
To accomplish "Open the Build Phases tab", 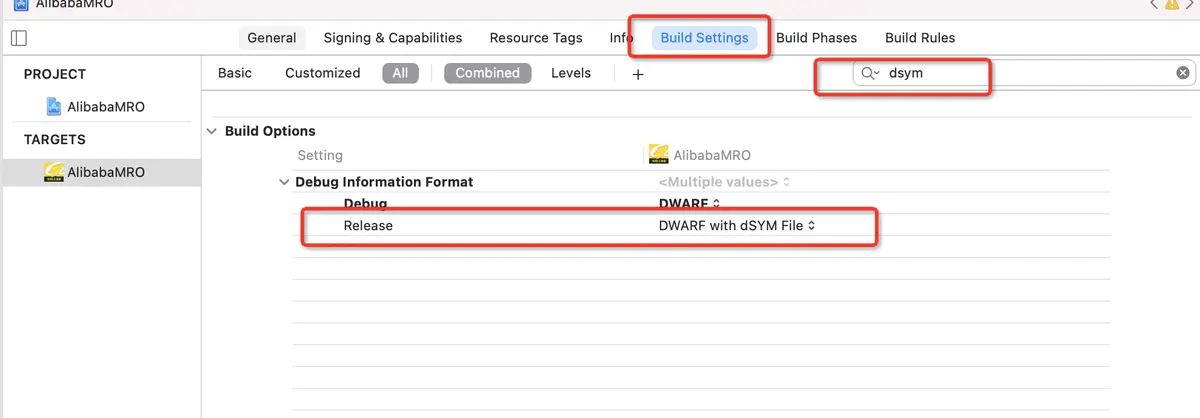I will tap(816, 38).
